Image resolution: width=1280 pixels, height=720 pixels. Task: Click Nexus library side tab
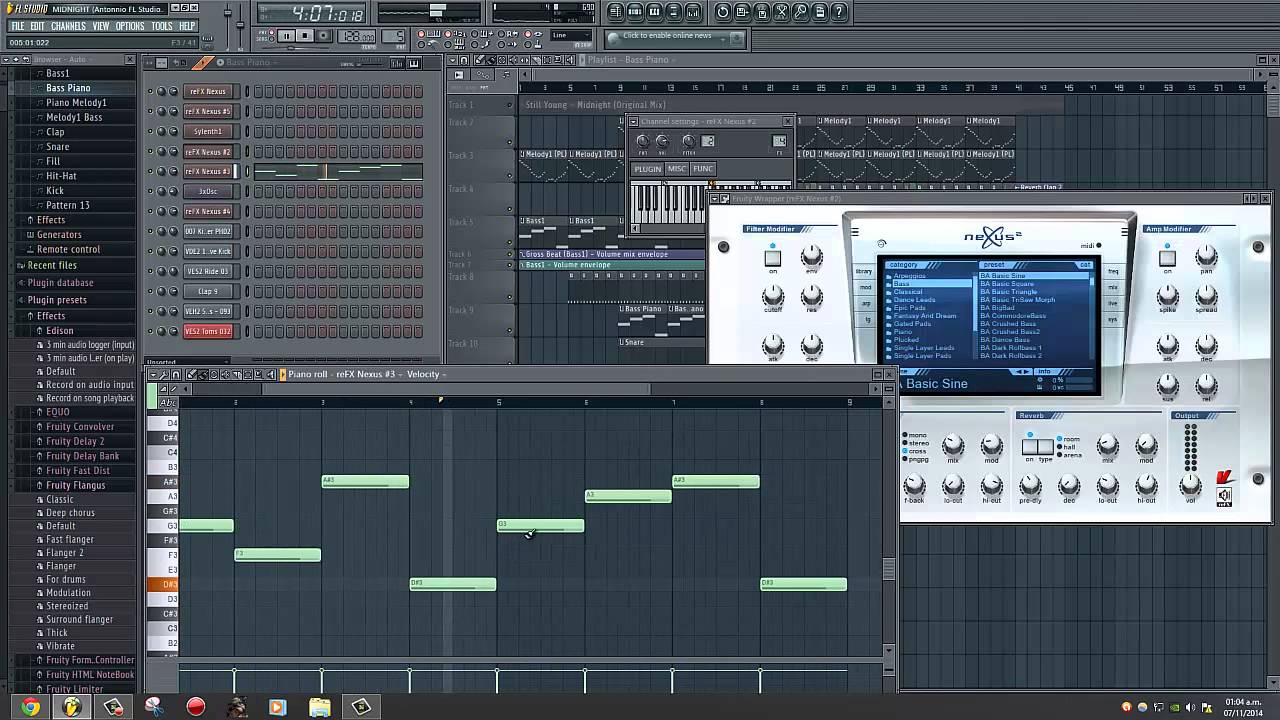point(863,272)
